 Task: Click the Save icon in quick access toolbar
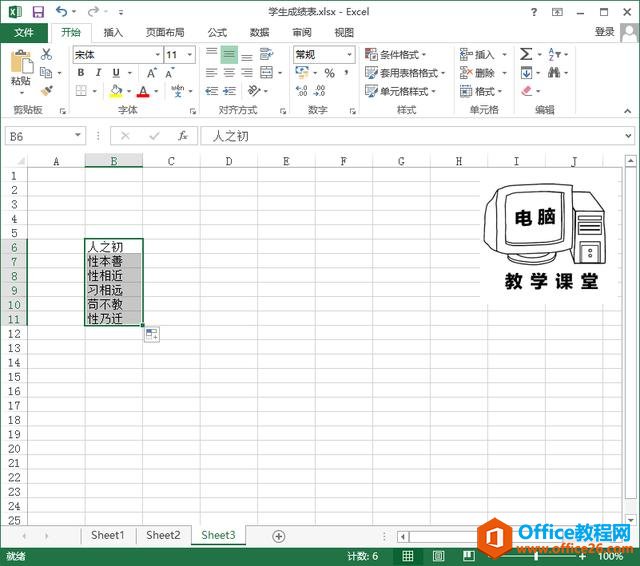point(38,12)
